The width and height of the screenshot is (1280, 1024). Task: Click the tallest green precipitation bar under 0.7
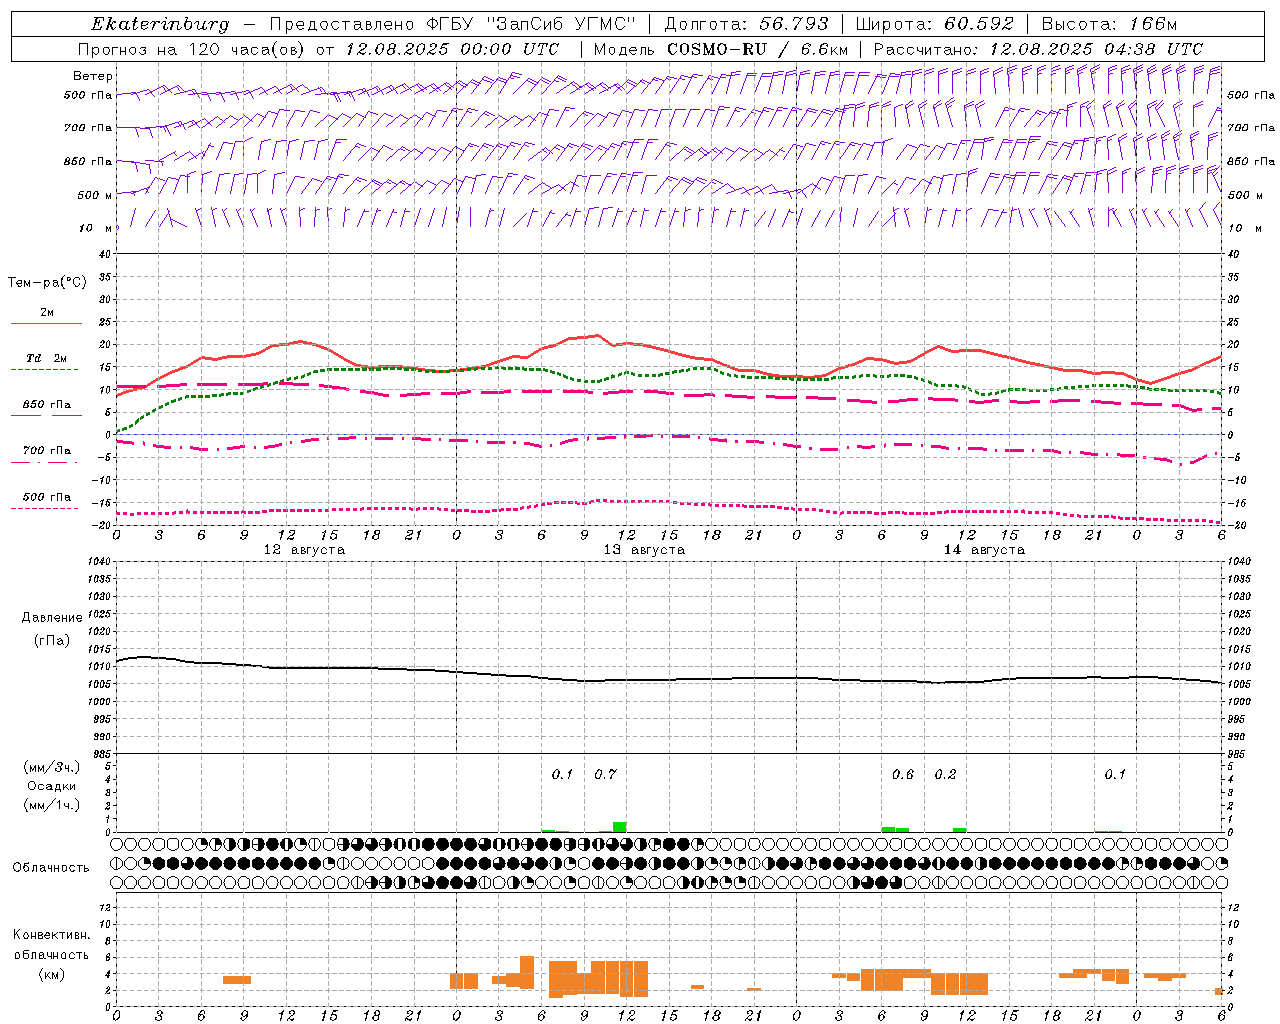tap(620, 827)
